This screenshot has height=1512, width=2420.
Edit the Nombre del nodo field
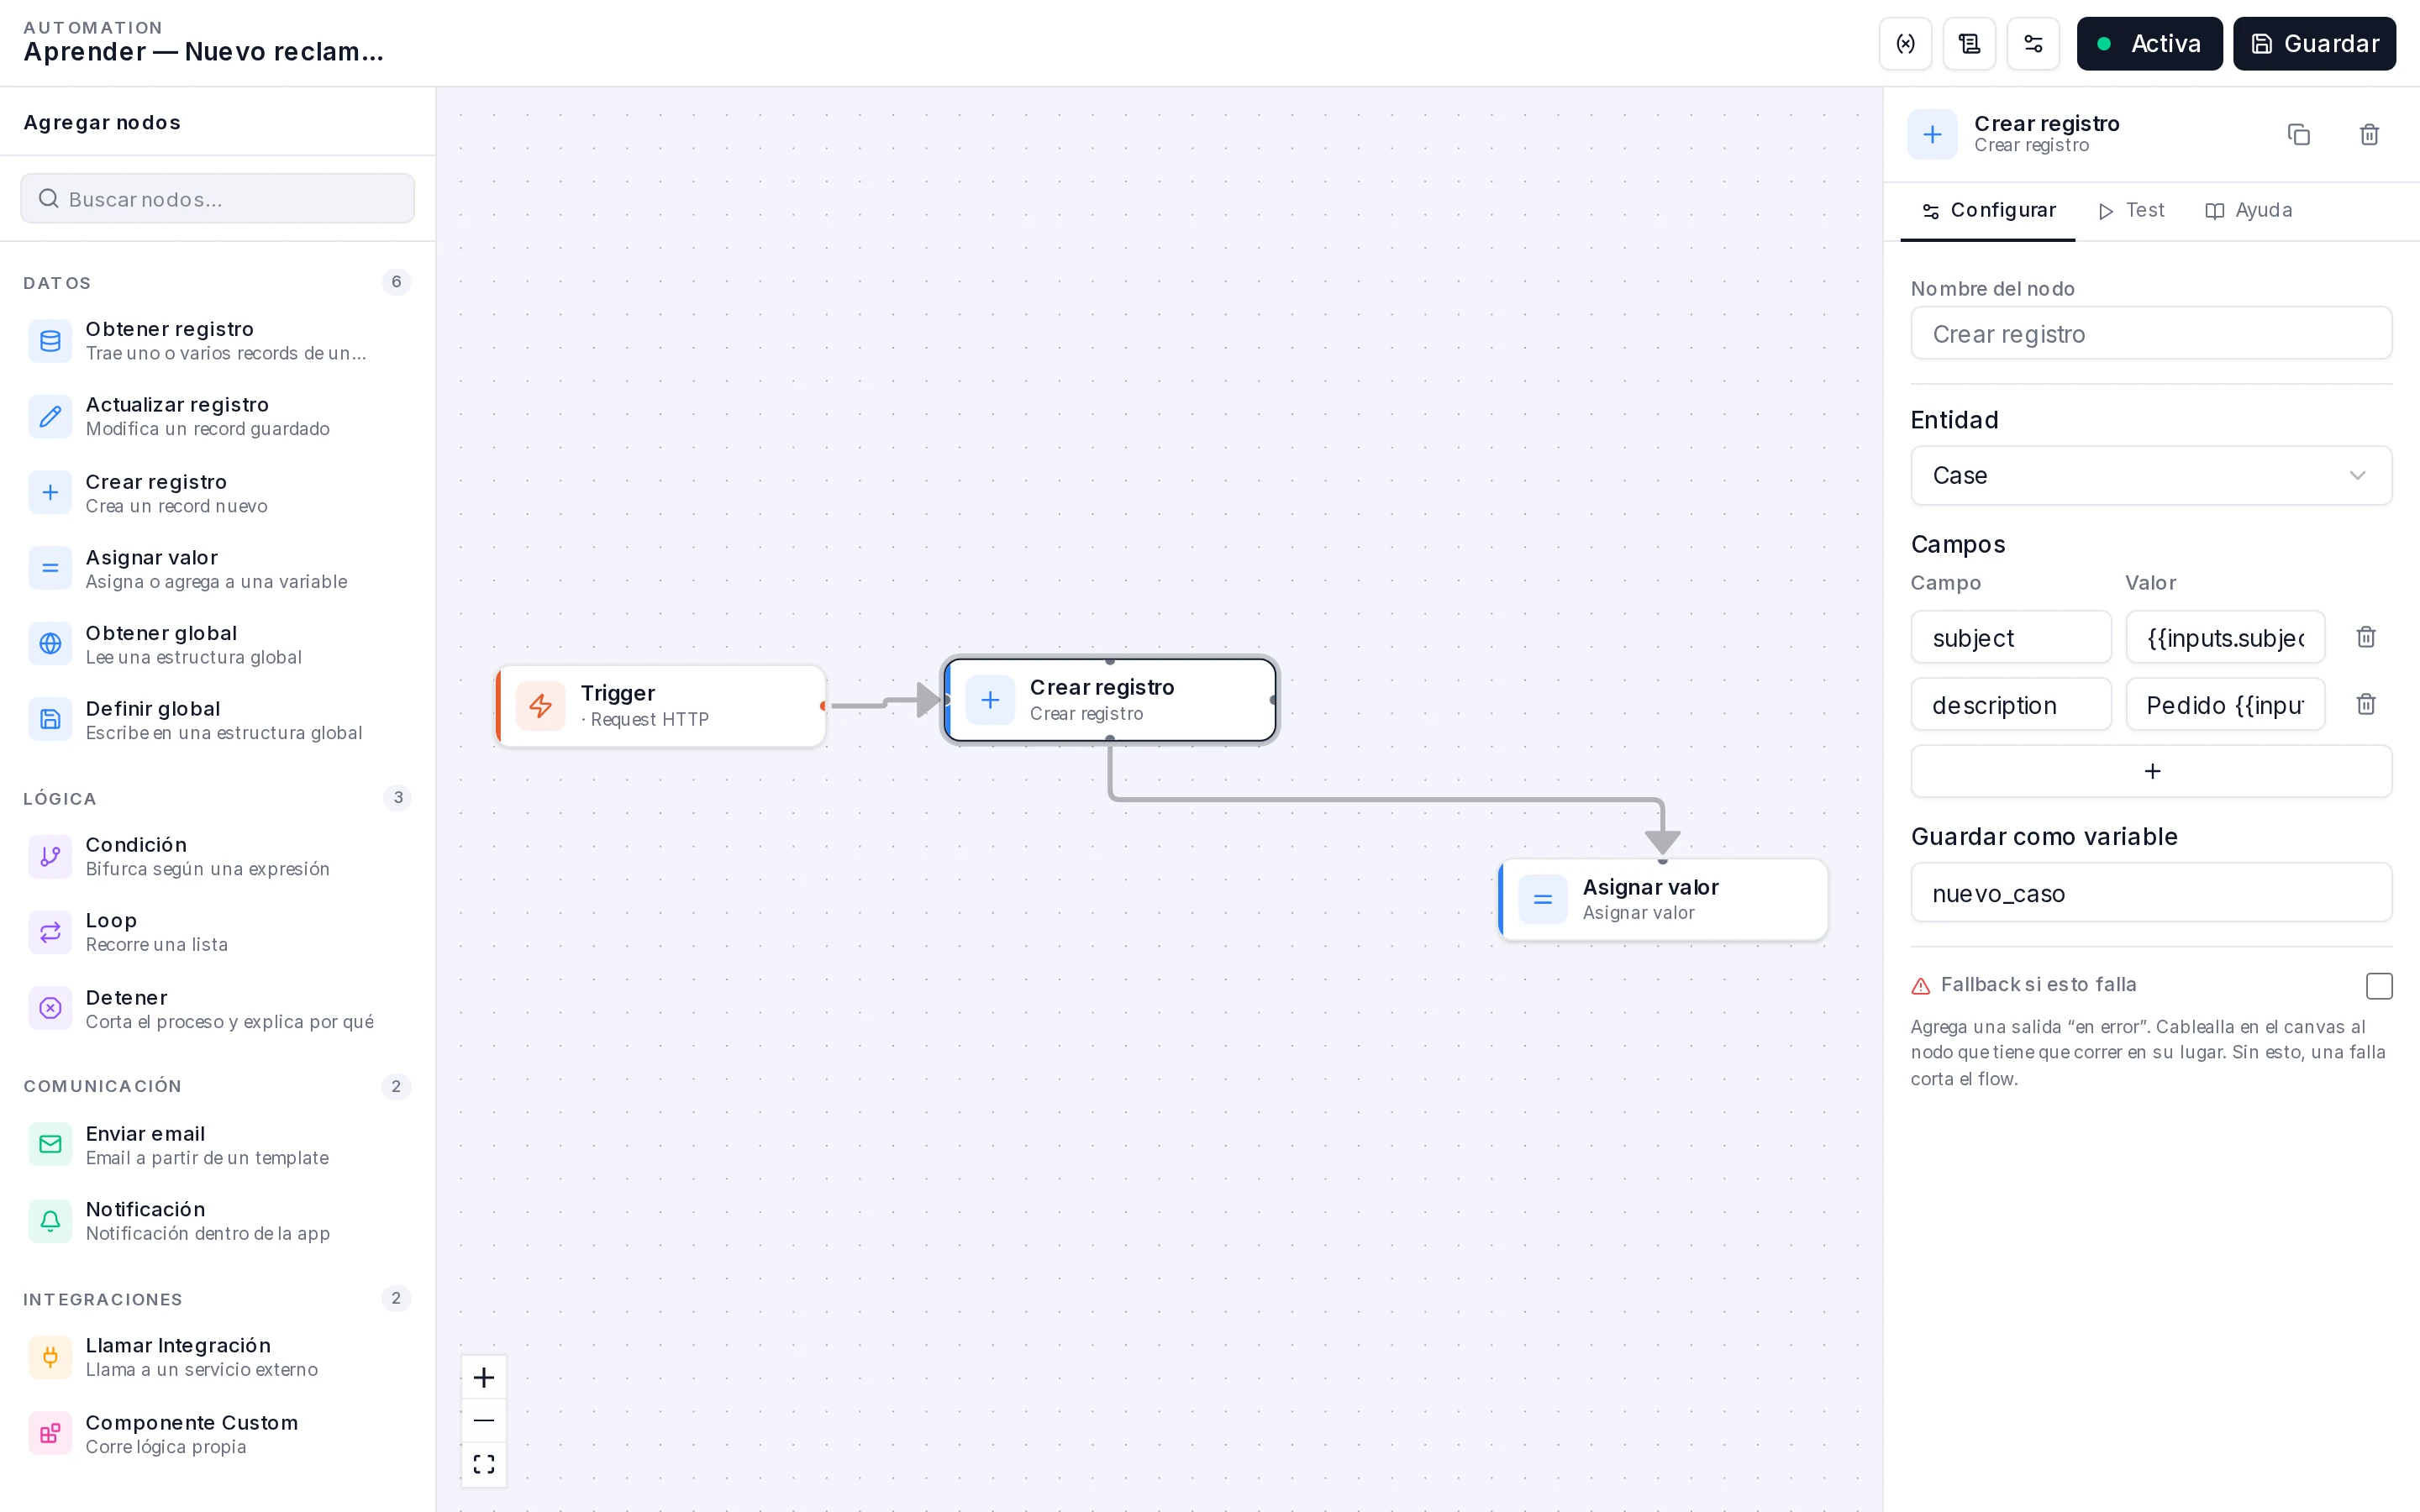pos(2151,333)
